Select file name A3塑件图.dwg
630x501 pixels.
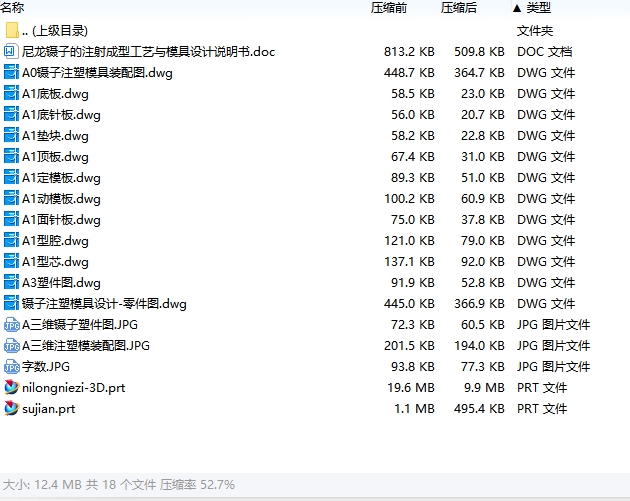click(x=61, y=282)
